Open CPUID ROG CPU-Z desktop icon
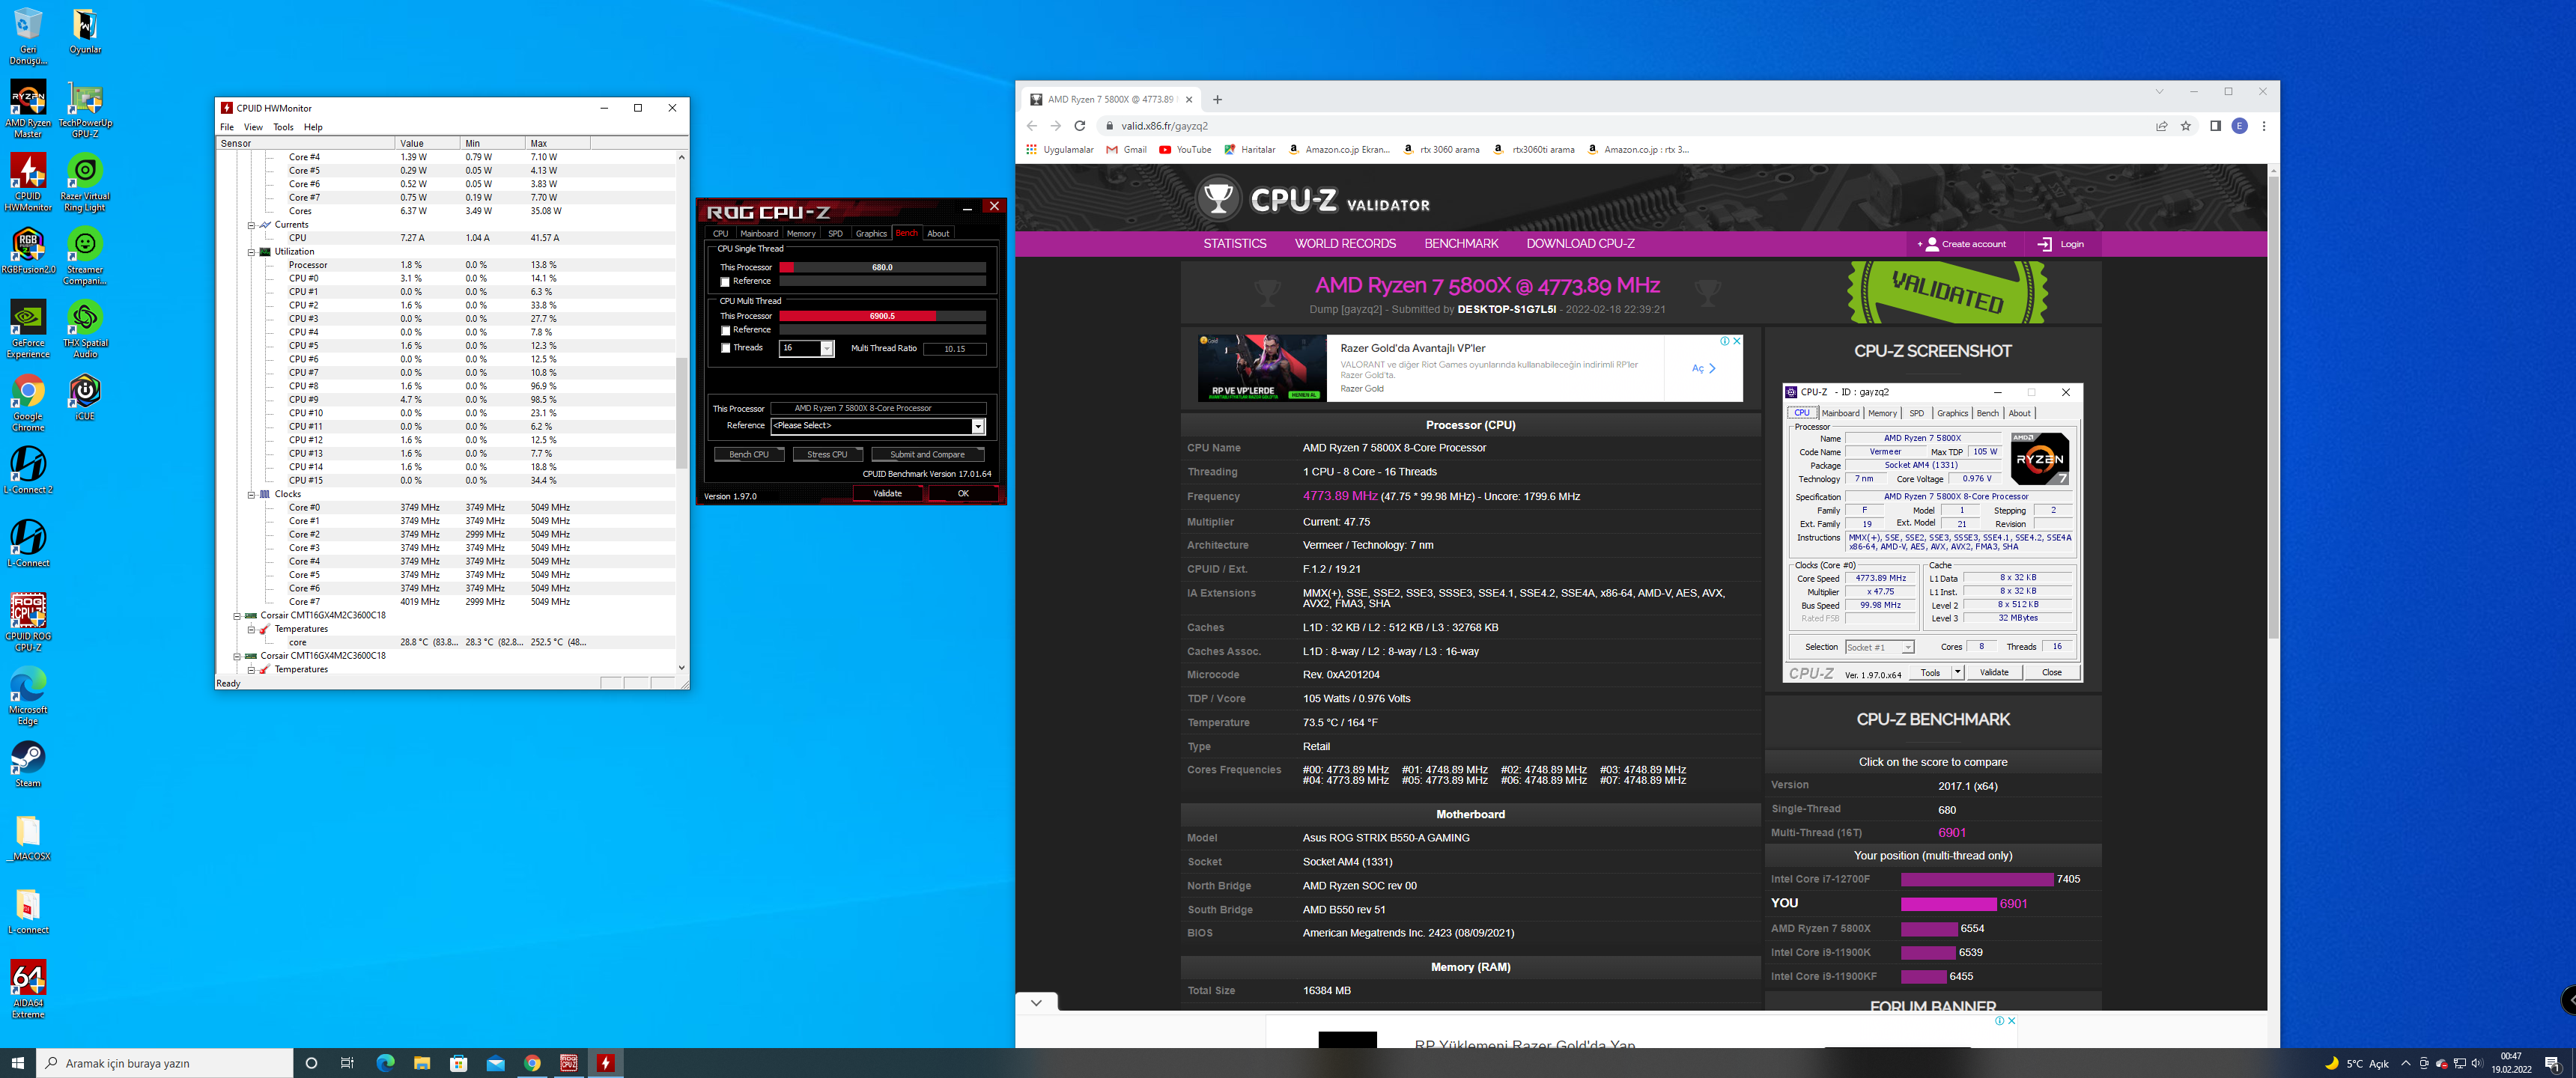The height and width of the screenshot is (1078, 2576). pyautogui.click(x=28, y=622)
